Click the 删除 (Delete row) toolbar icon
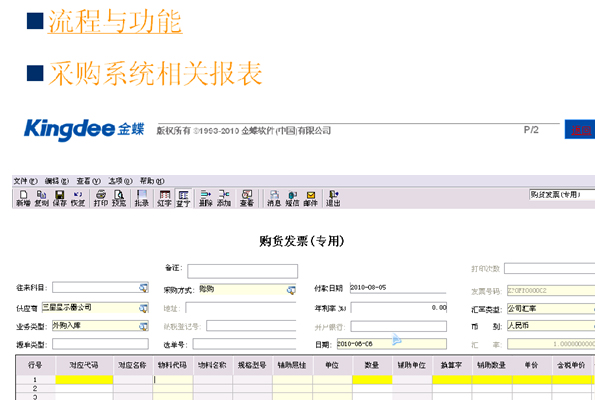Screen dimensions: 595x400 [206, 198]
